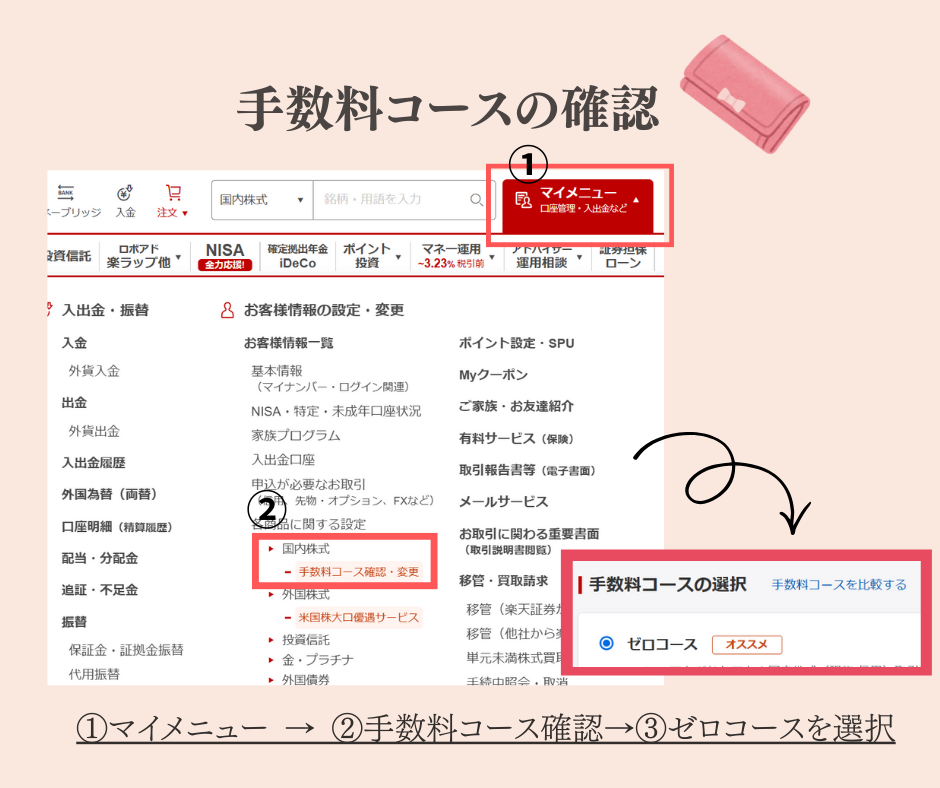
Task: Click the 米国株大口優遇サービス link
Action: click(x=358, y=617)
